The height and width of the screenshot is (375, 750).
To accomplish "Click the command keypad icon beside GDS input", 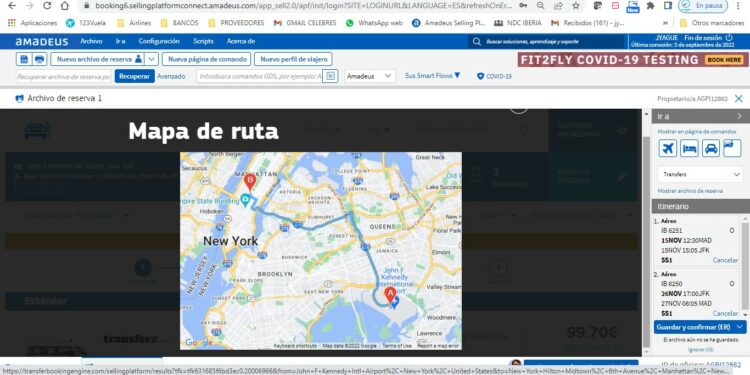I will 331,76.
